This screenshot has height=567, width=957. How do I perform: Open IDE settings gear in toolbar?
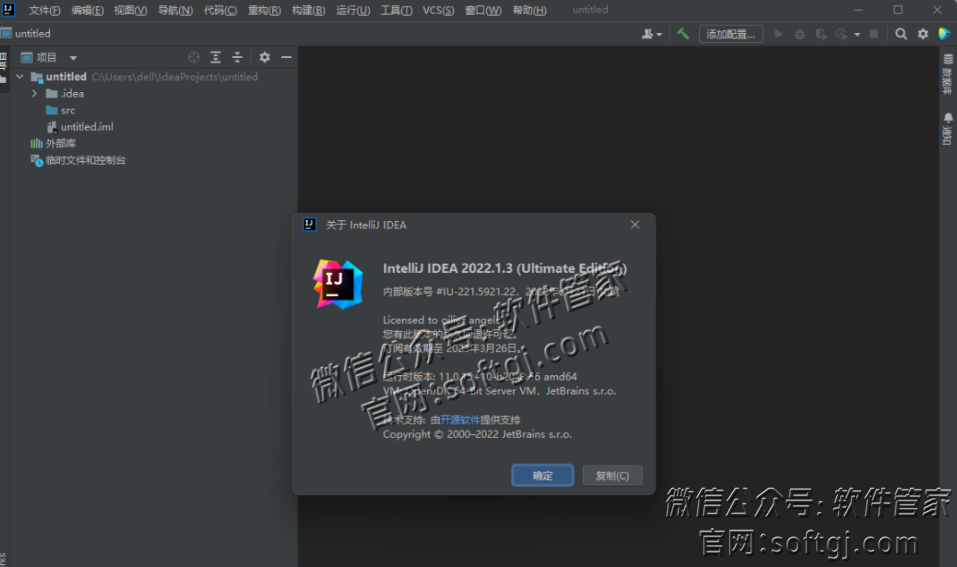point(923,34)
